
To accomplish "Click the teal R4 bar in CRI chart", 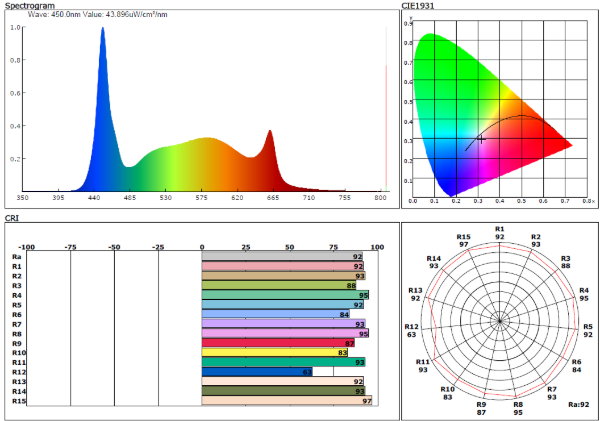I will pyautogui.click(x=285, y=295).
